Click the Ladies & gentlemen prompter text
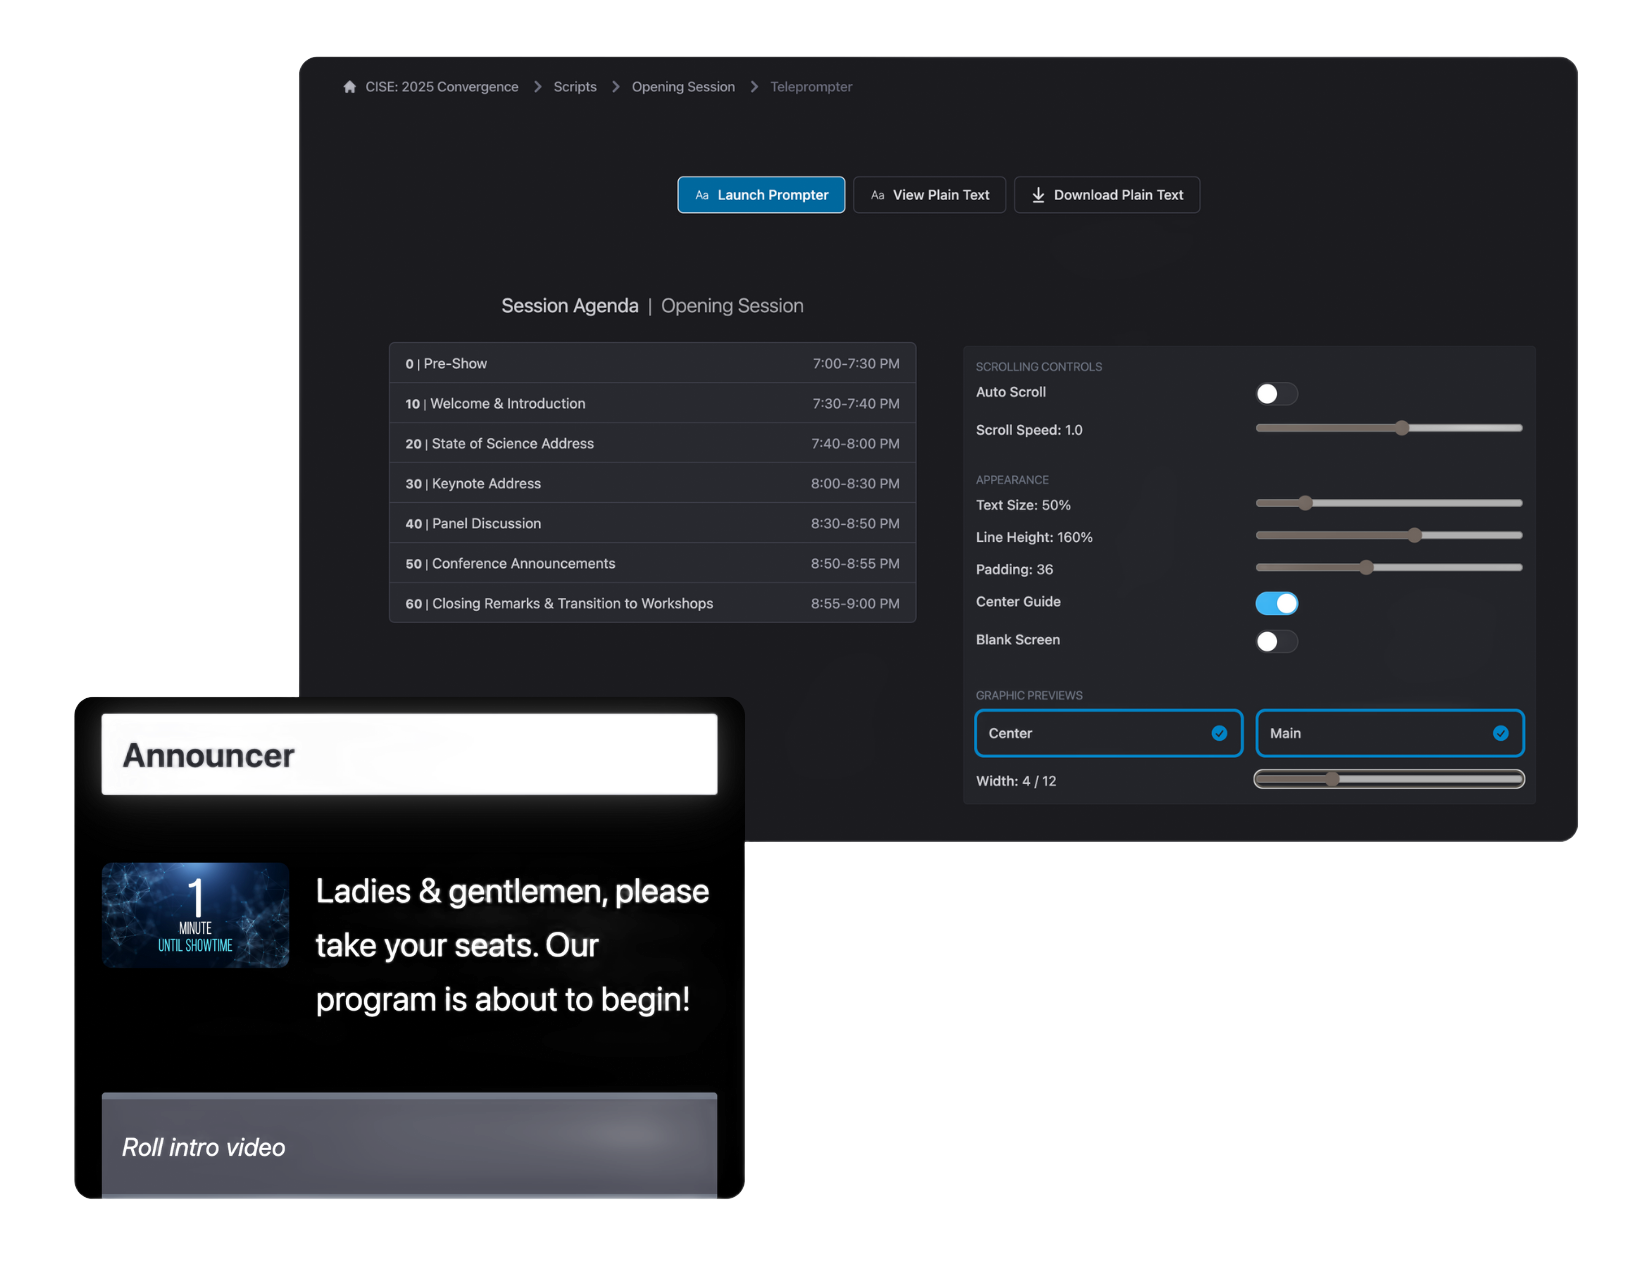This screenshot has width=1626, height=1285. point(512,945)
